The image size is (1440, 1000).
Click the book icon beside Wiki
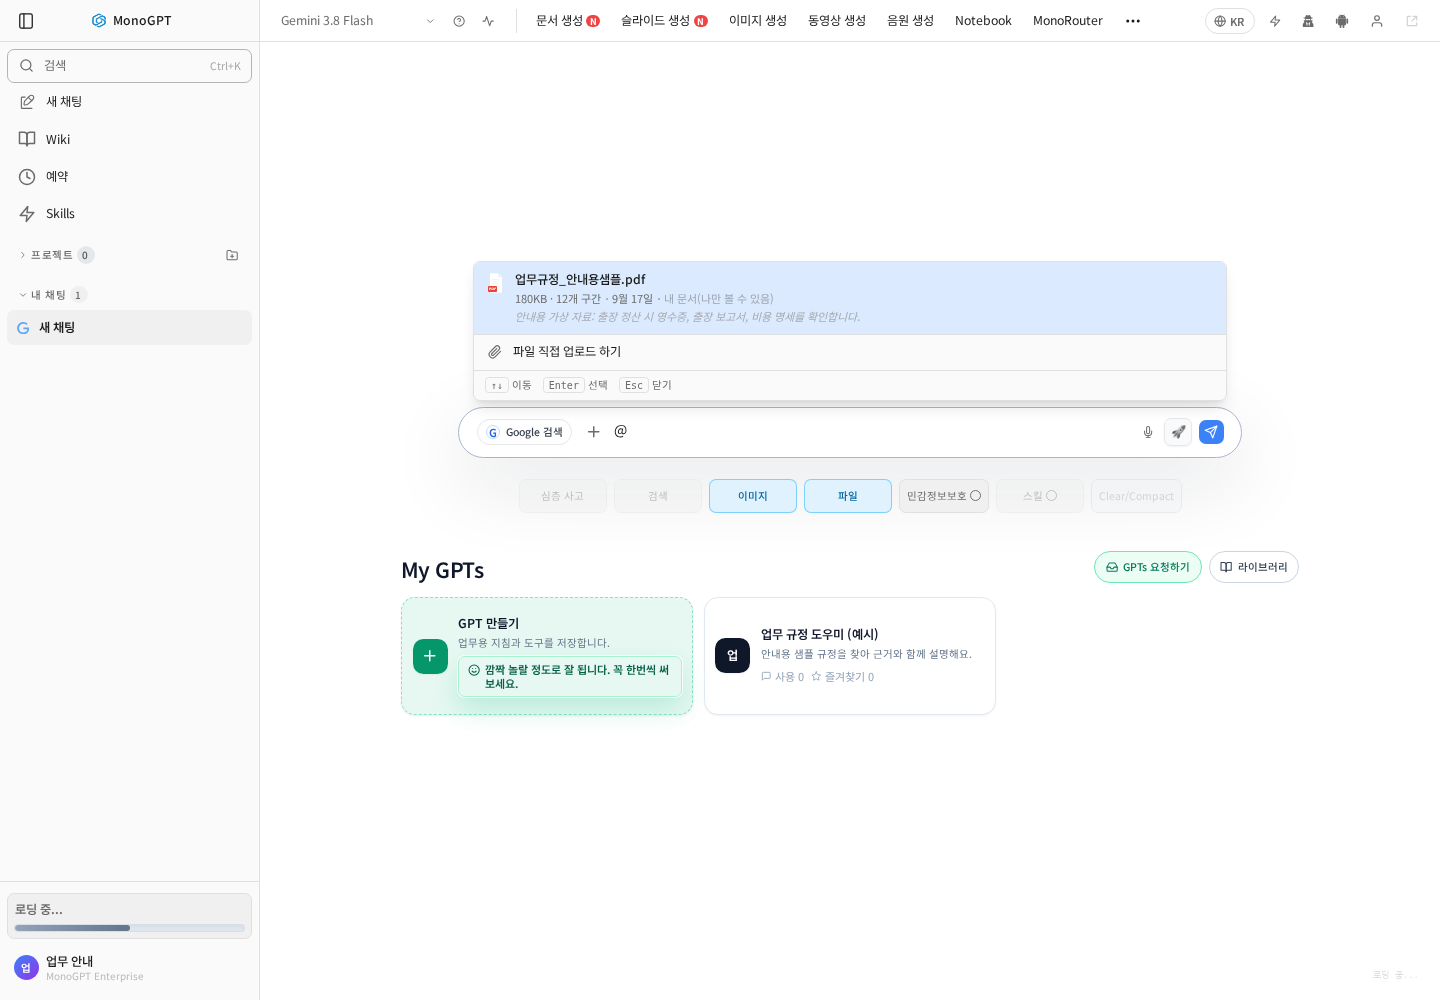point(27,139)
